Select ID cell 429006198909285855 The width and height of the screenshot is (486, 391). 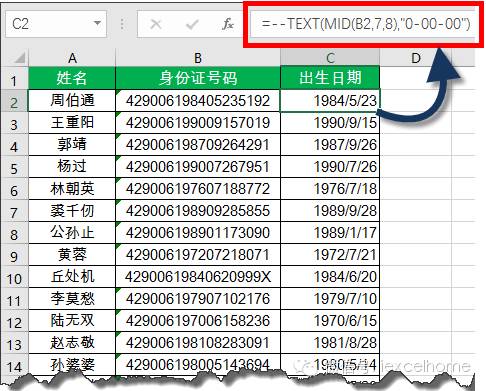coord(198,211)
